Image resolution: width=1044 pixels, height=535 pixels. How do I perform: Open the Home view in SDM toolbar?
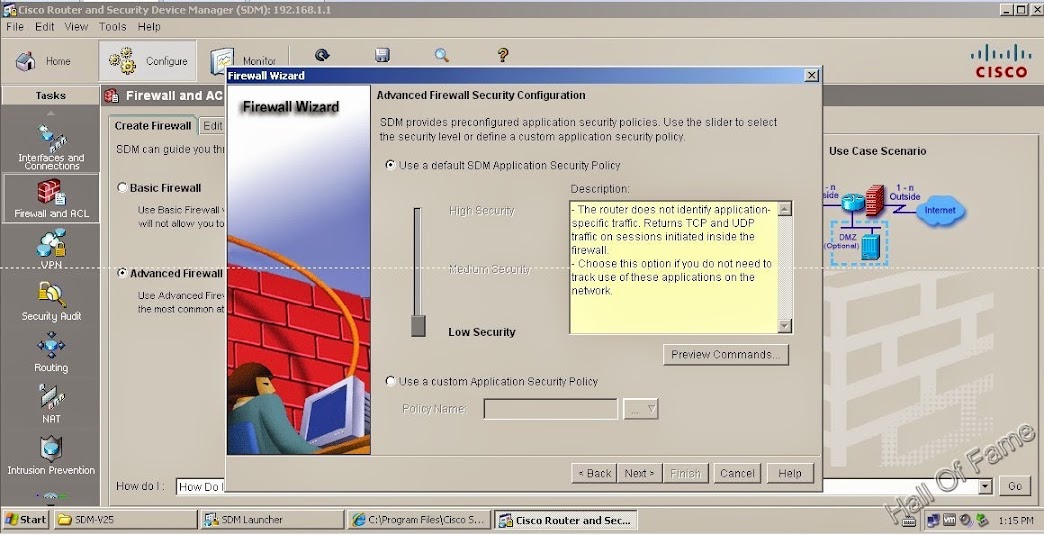43,61
